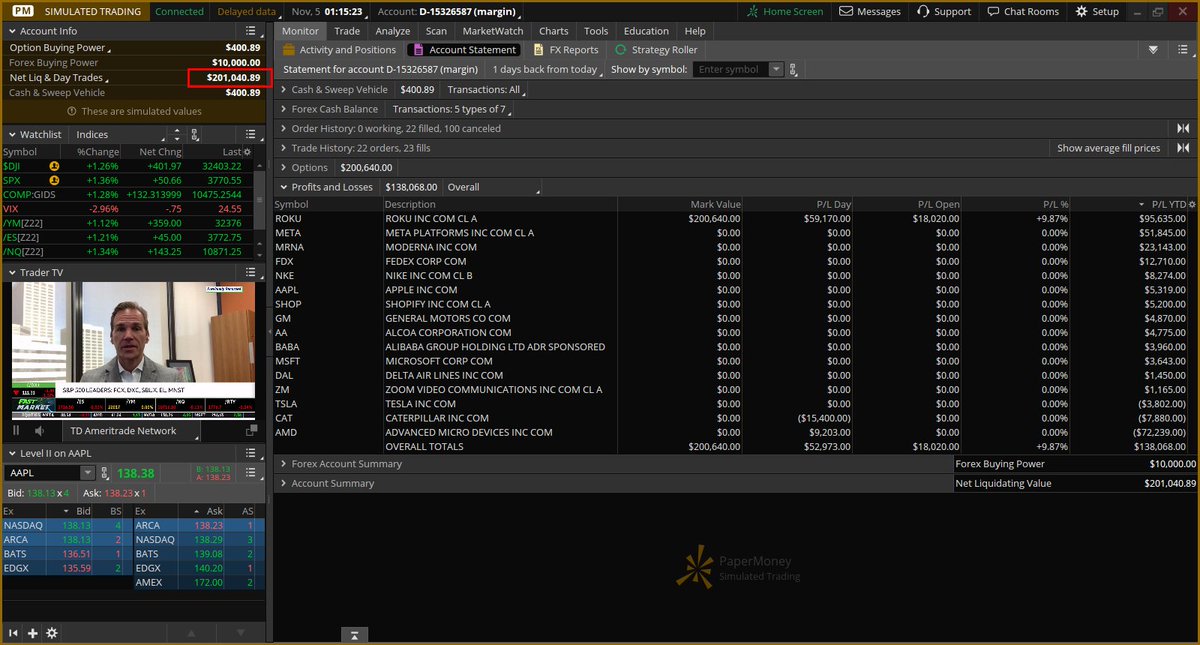This screenshot has height=645, width=1200.
Task: Switch to the Analyze tab
Action: click(x=393, y=31)
